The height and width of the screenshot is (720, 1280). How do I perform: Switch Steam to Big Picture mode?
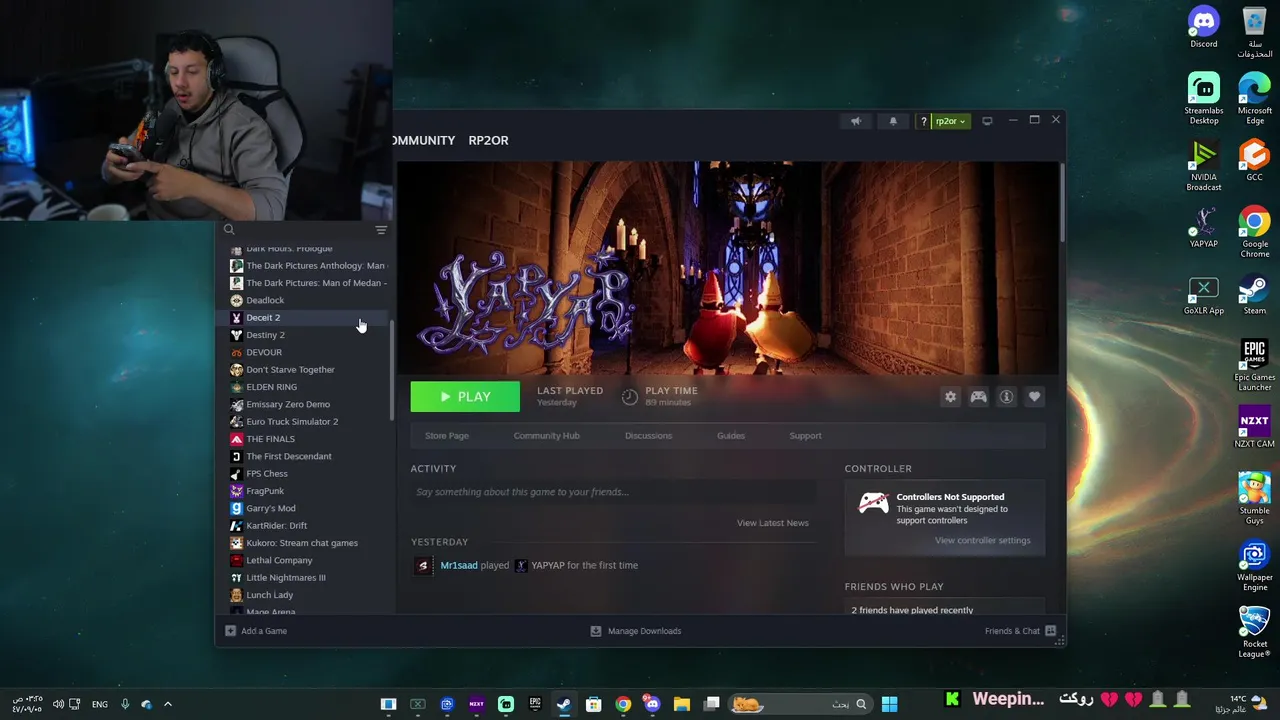click(x=987, y=121)
